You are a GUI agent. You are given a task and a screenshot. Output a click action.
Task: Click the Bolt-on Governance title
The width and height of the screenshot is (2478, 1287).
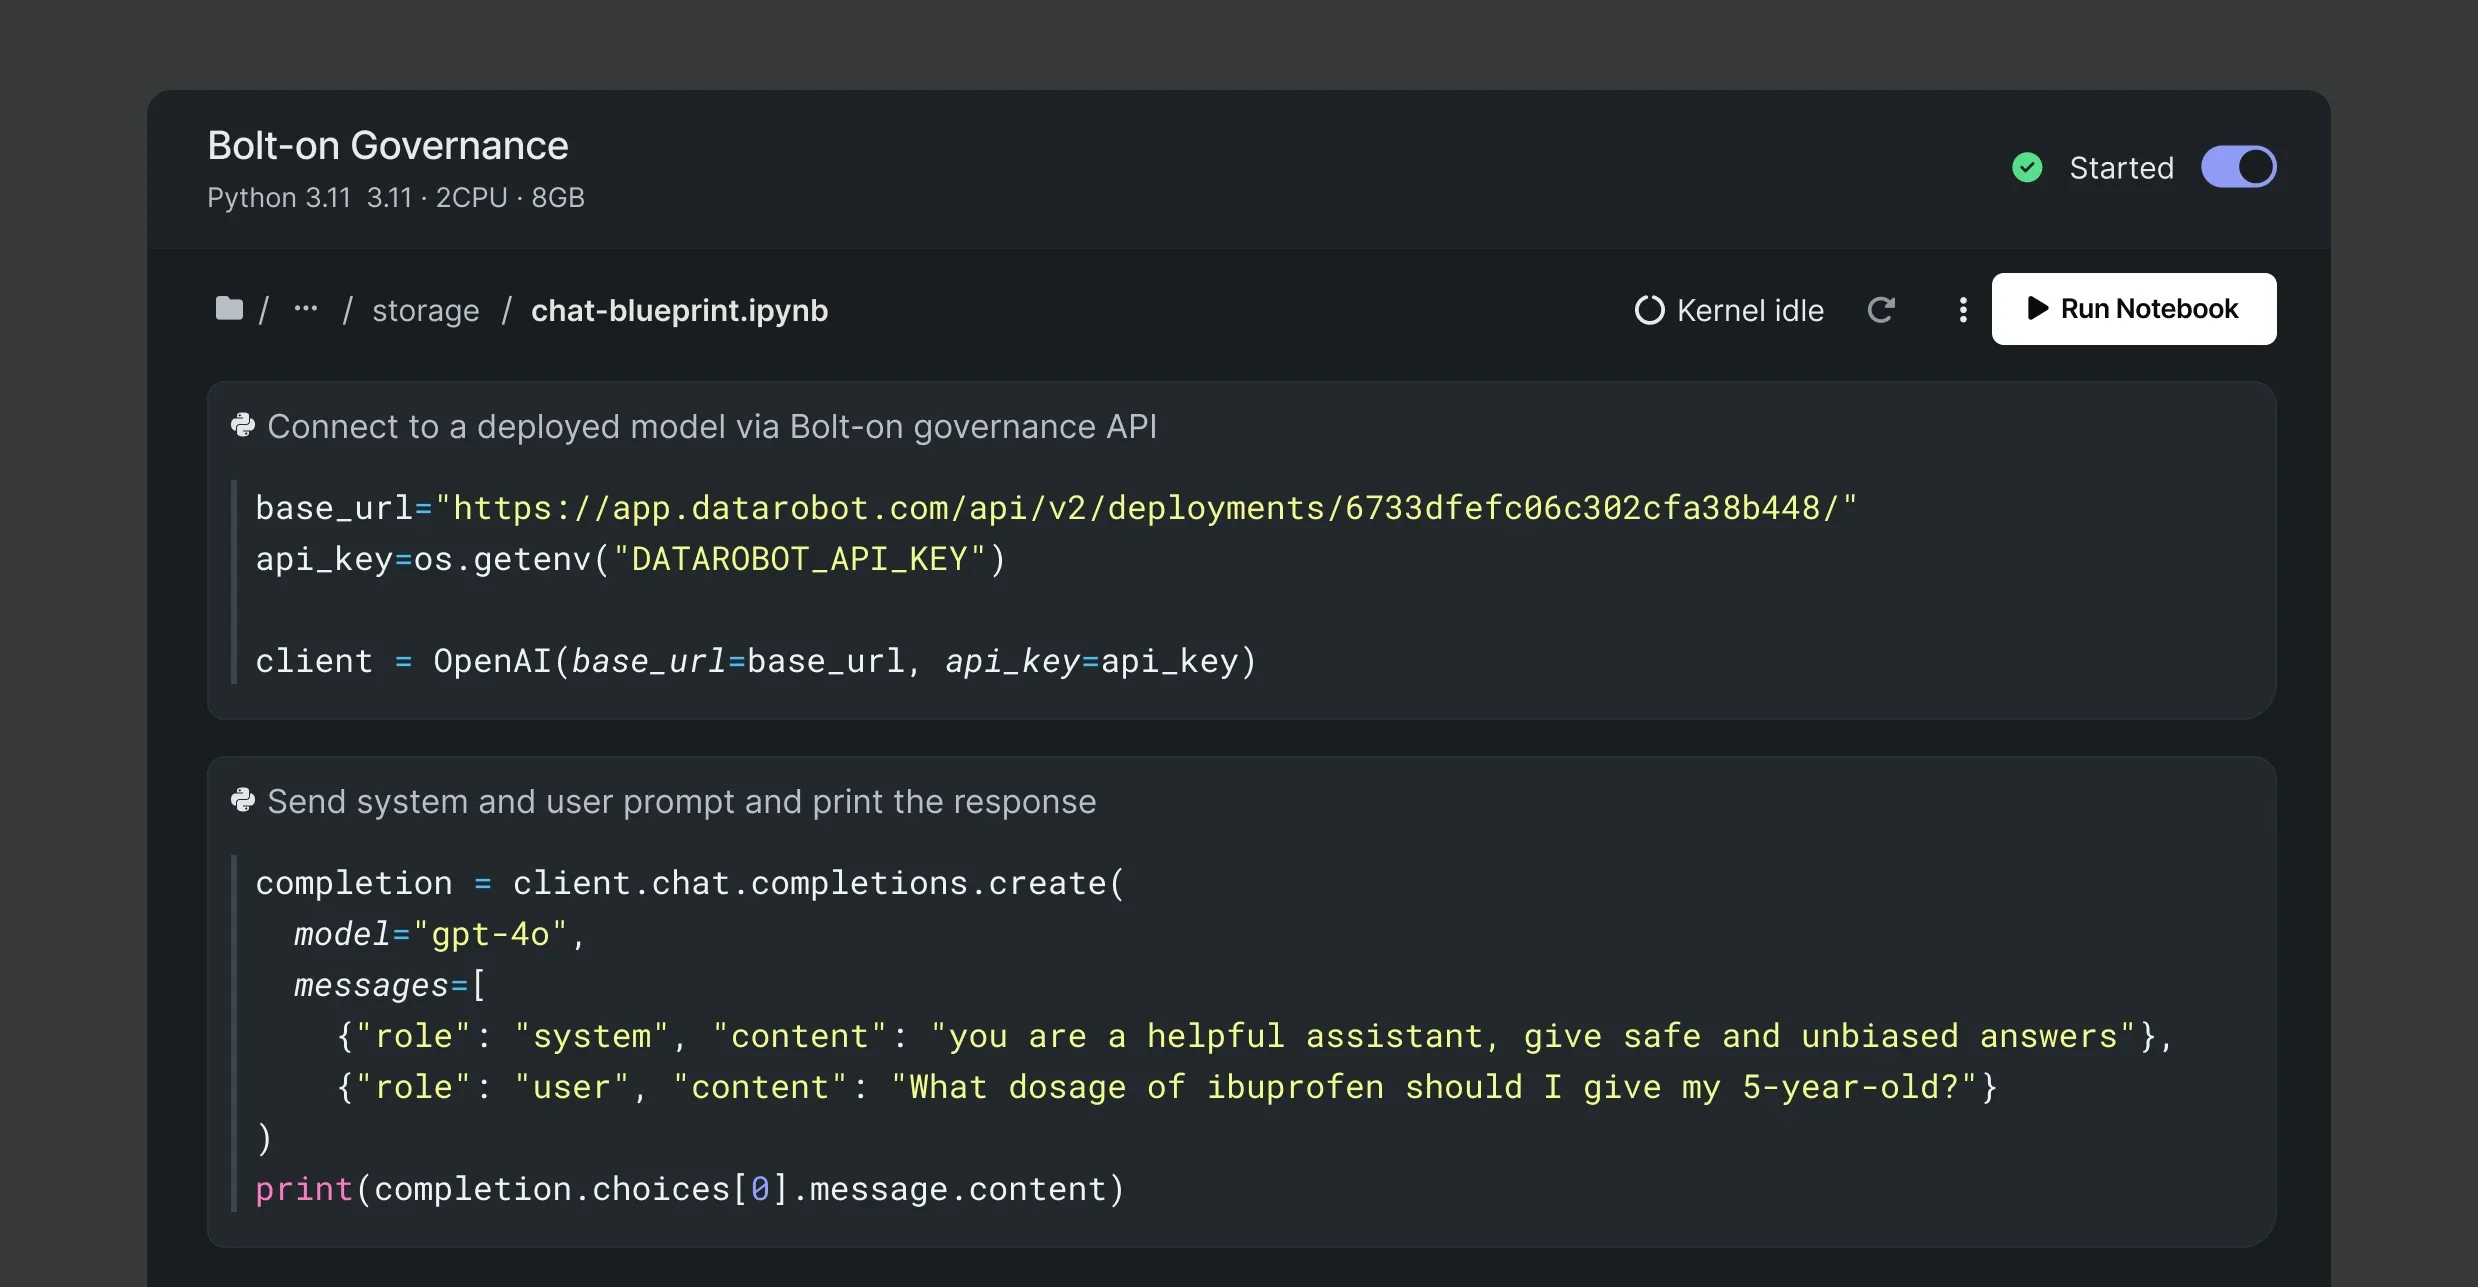(388, 145)
